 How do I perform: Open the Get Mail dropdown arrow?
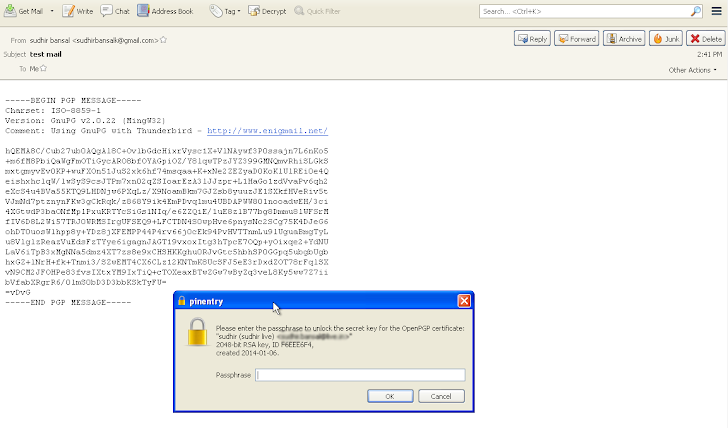tap(52, 11)
